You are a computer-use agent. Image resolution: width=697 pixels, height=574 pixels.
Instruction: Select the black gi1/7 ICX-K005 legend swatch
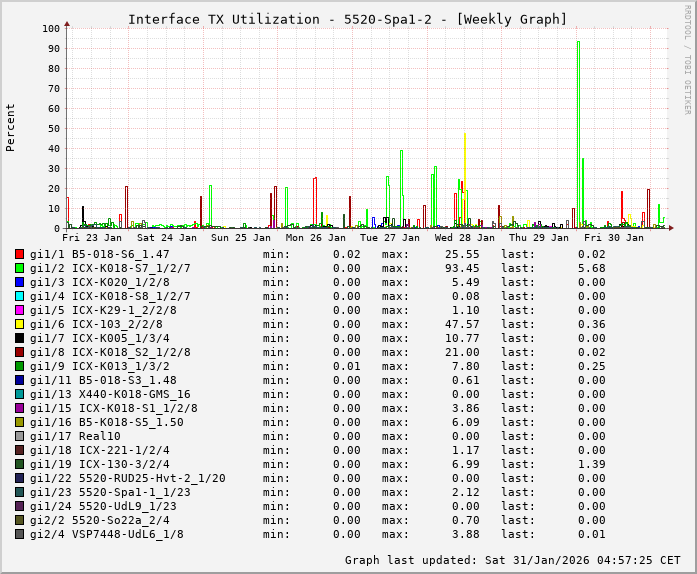pos(19,339)
